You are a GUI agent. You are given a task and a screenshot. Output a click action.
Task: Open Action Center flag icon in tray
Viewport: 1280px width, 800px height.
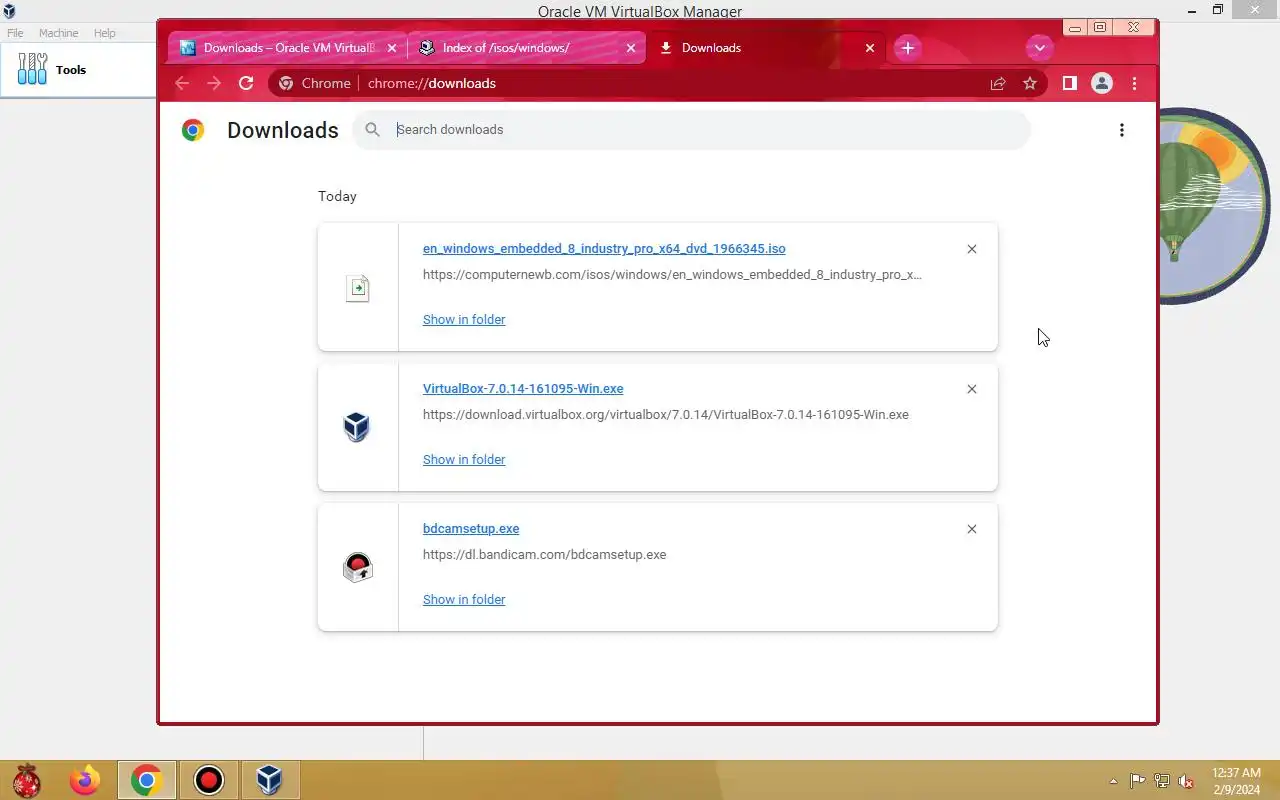tap(1138, 781)
